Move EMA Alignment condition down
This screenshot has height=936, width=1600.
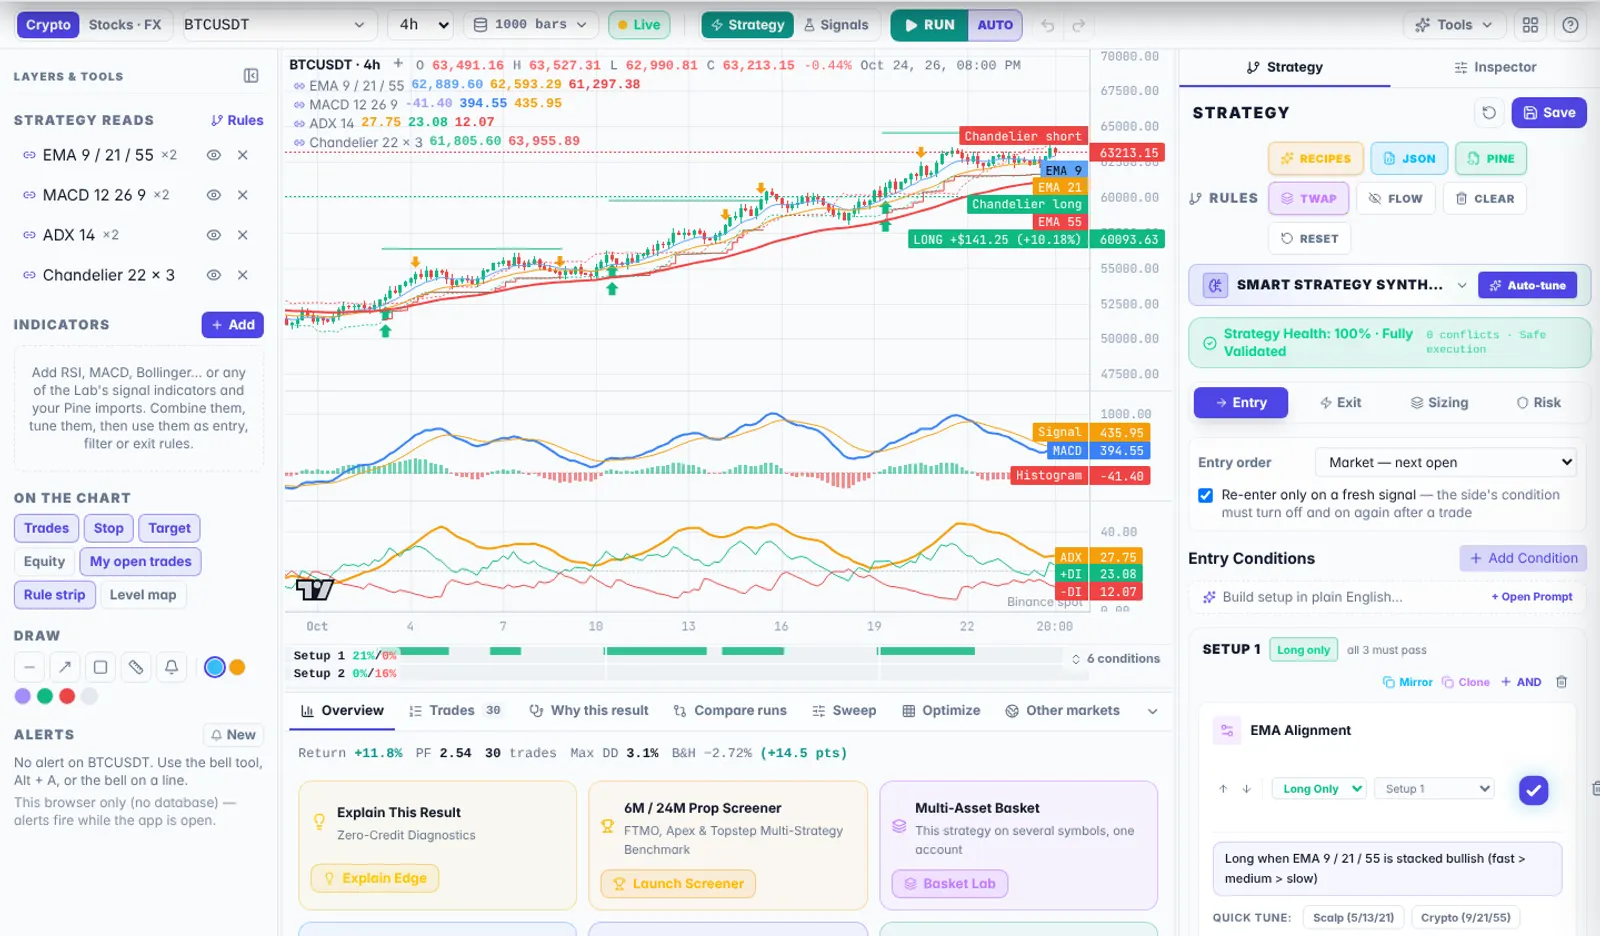pos(1246,789)
